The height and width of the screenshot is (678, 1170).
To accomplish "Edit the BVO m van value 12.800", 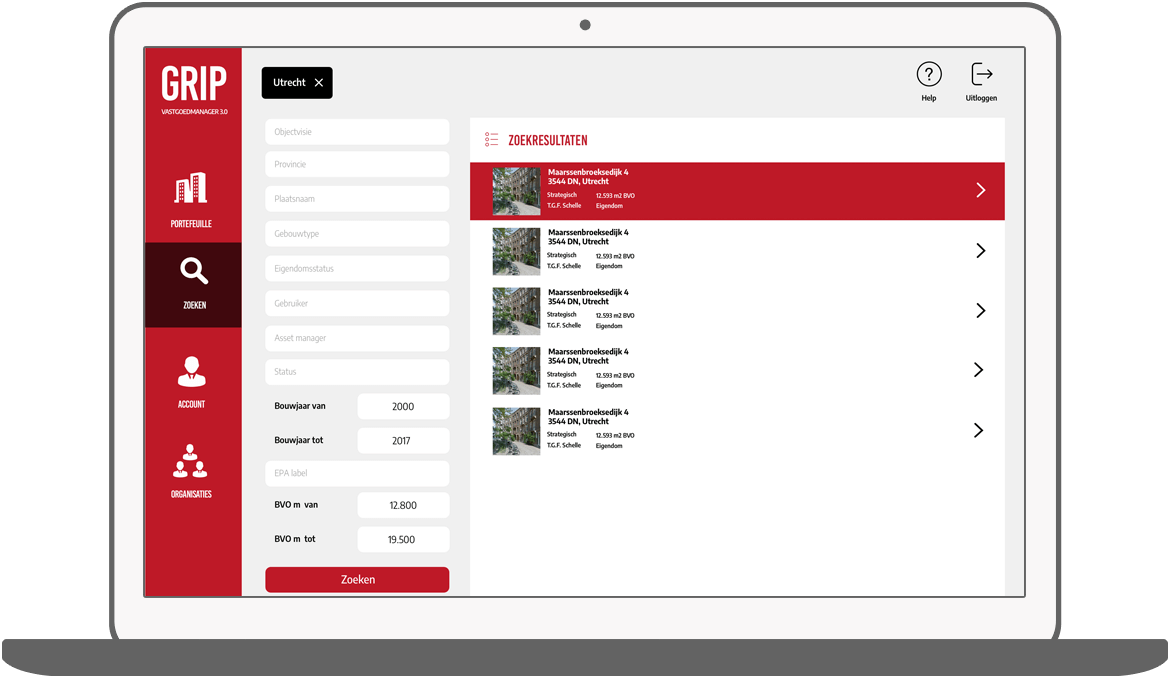I will pos(403,505).
